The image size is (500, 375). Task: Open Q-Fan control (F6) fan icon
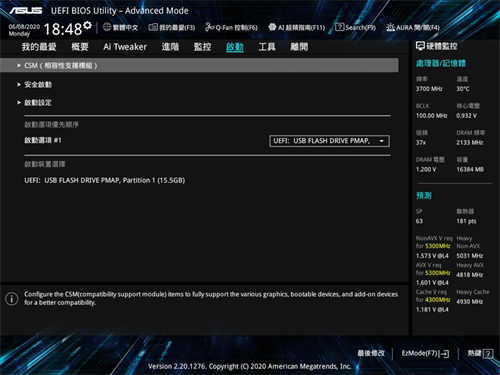pos(209,27)
